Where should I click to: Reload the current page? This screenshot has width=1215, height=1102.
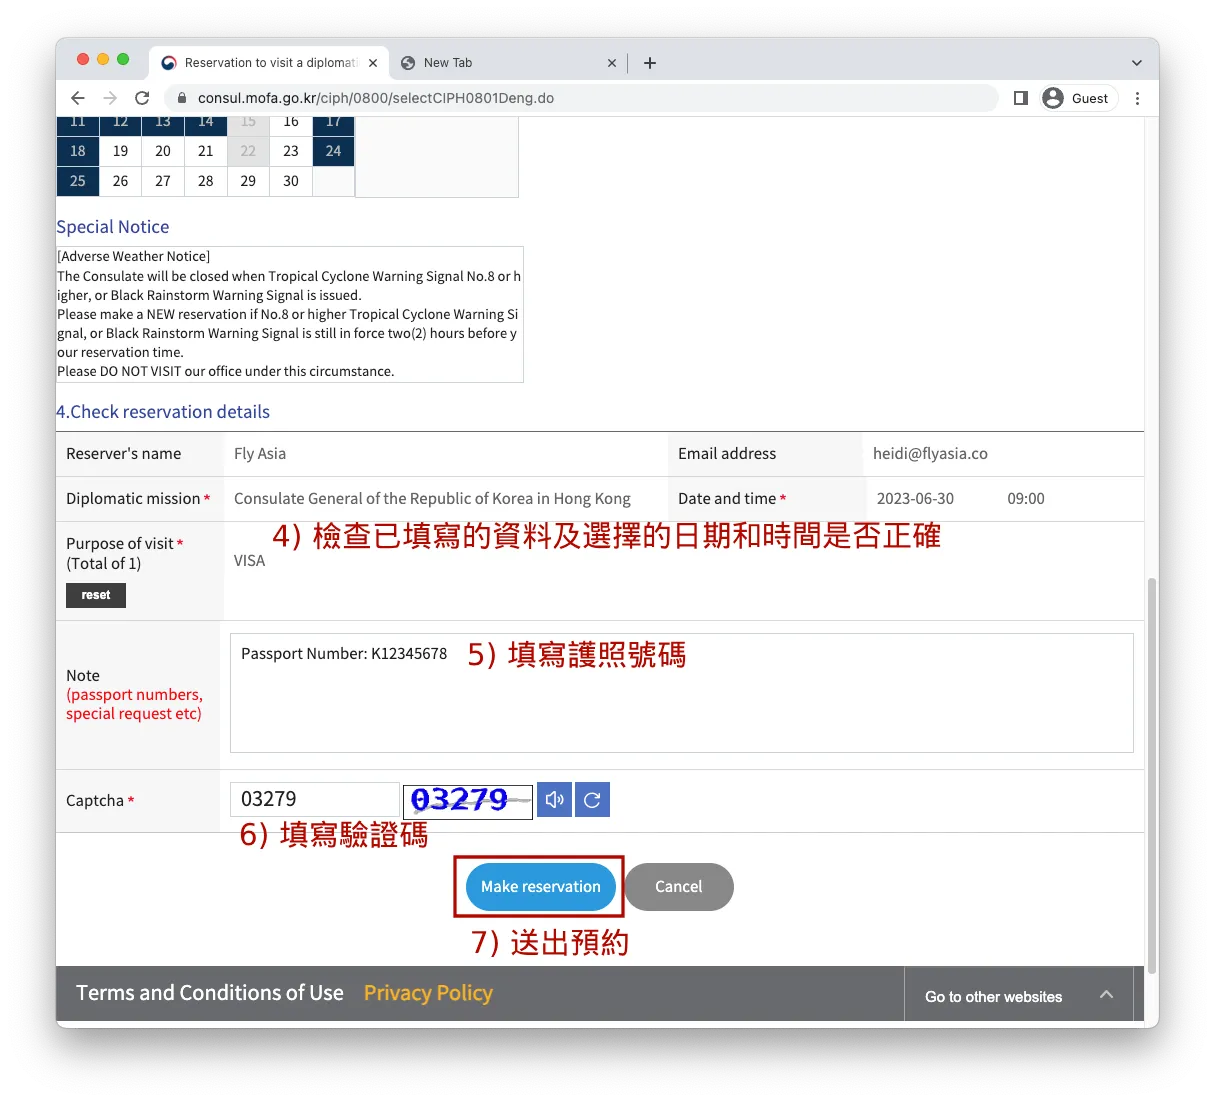coord(142,98)
